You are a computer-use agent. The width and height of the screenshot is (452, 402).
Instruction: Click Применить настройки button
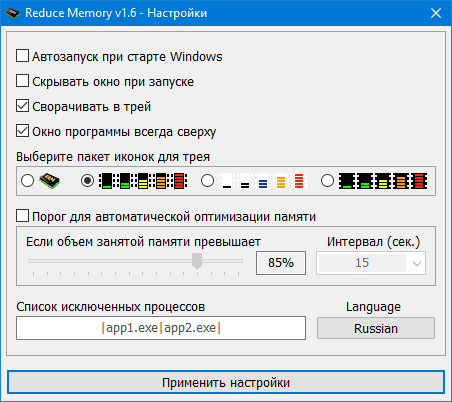[226, 382]
